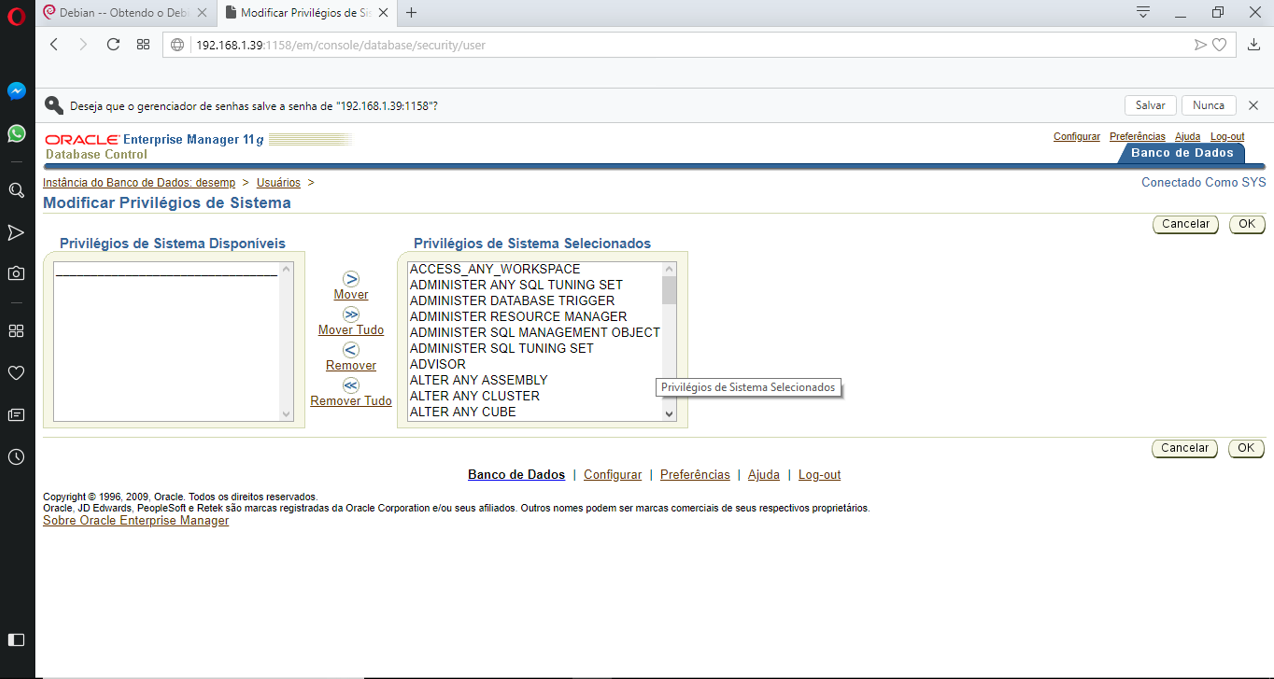Click the Mover arrow icon
The width and height of the screenshot is (1274, 679).
[x=351, y=279]
